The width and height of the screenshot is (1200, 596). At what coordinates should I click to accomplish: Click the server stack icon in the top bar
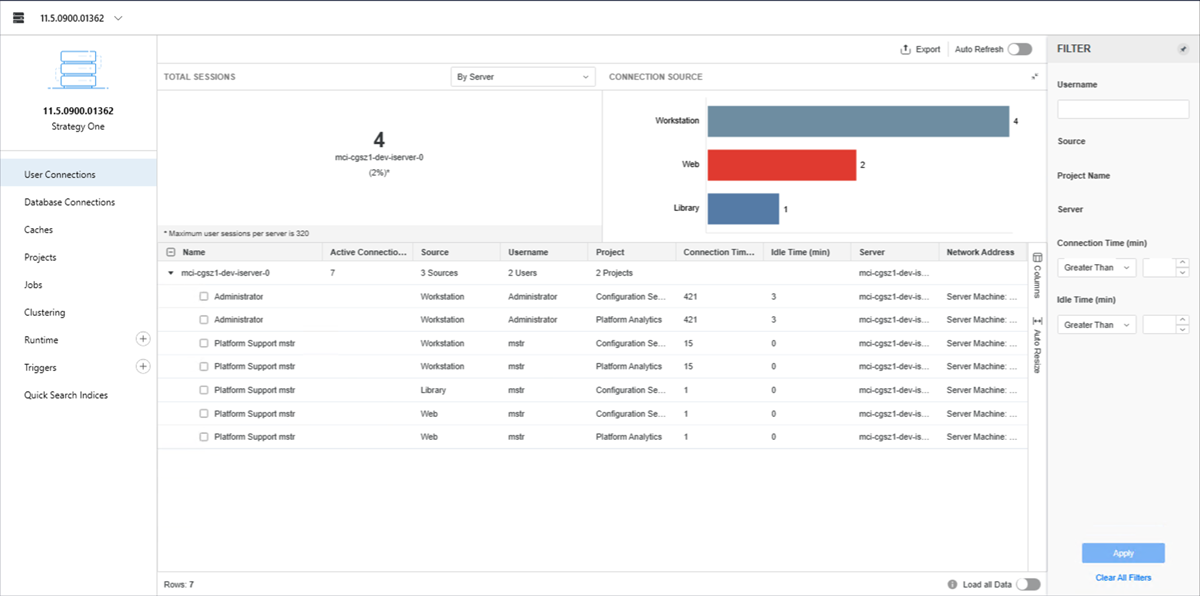click(18, 18)
